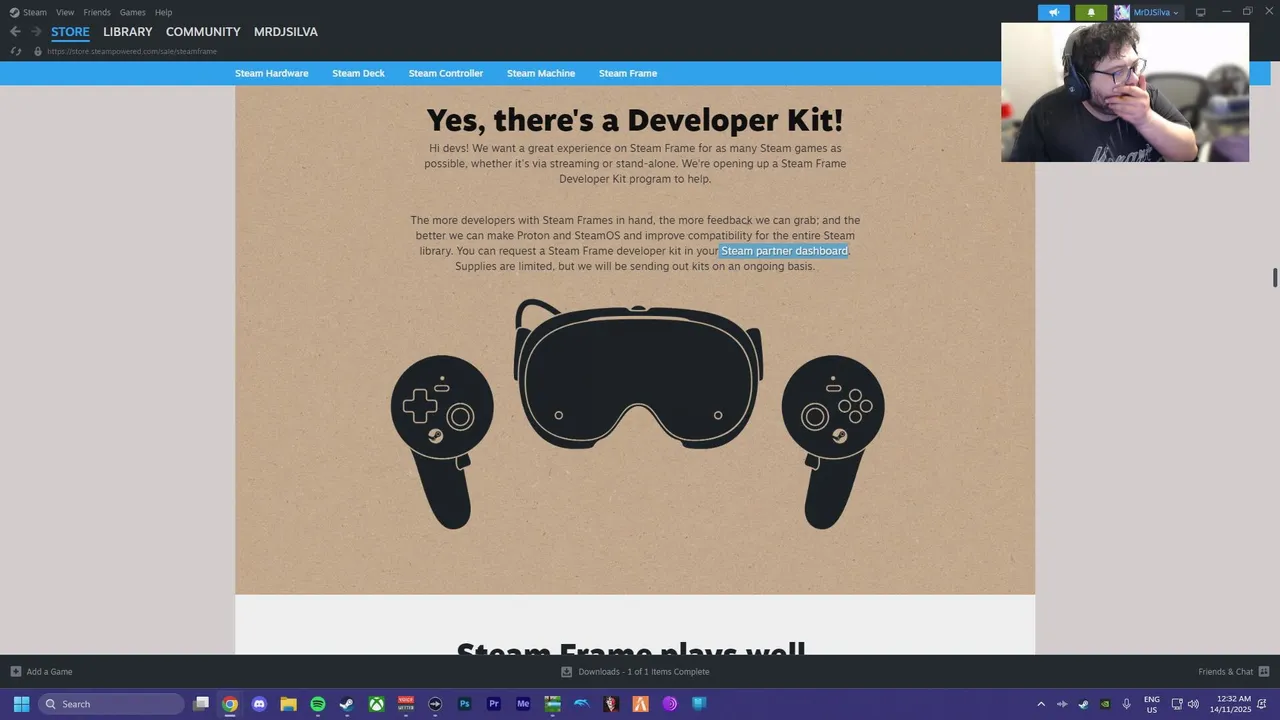Viewport: 1280px width, 720px height.
Task: Go forward with the forward arrow
Action: point(36,32)
